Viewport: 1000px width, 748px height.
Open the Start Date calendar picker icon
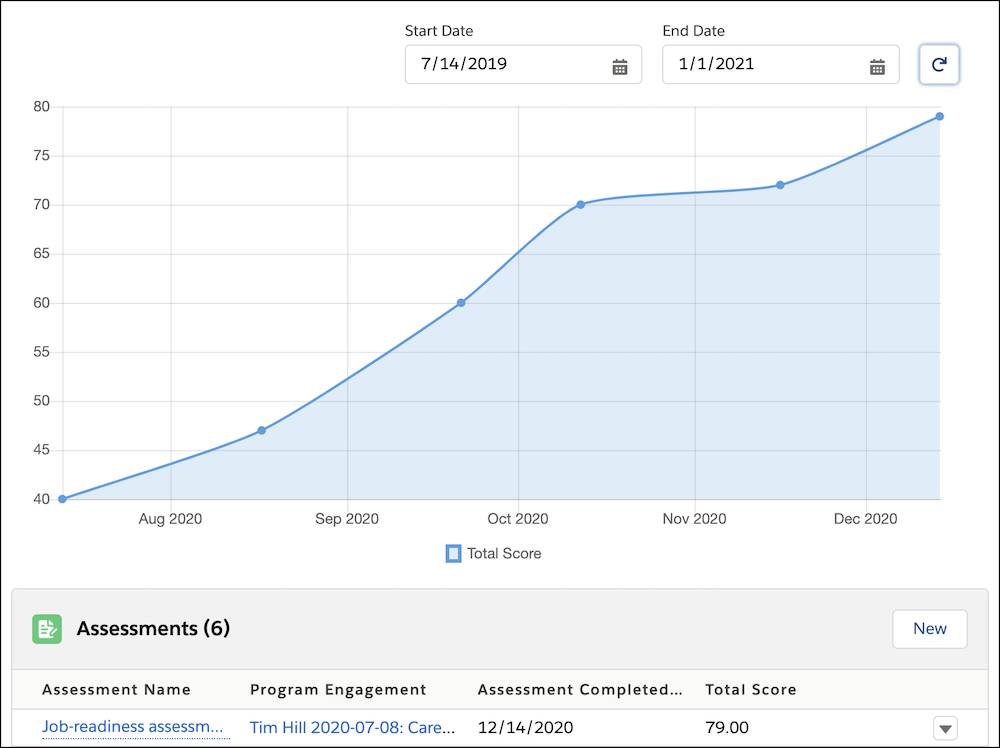click(619, 66)
